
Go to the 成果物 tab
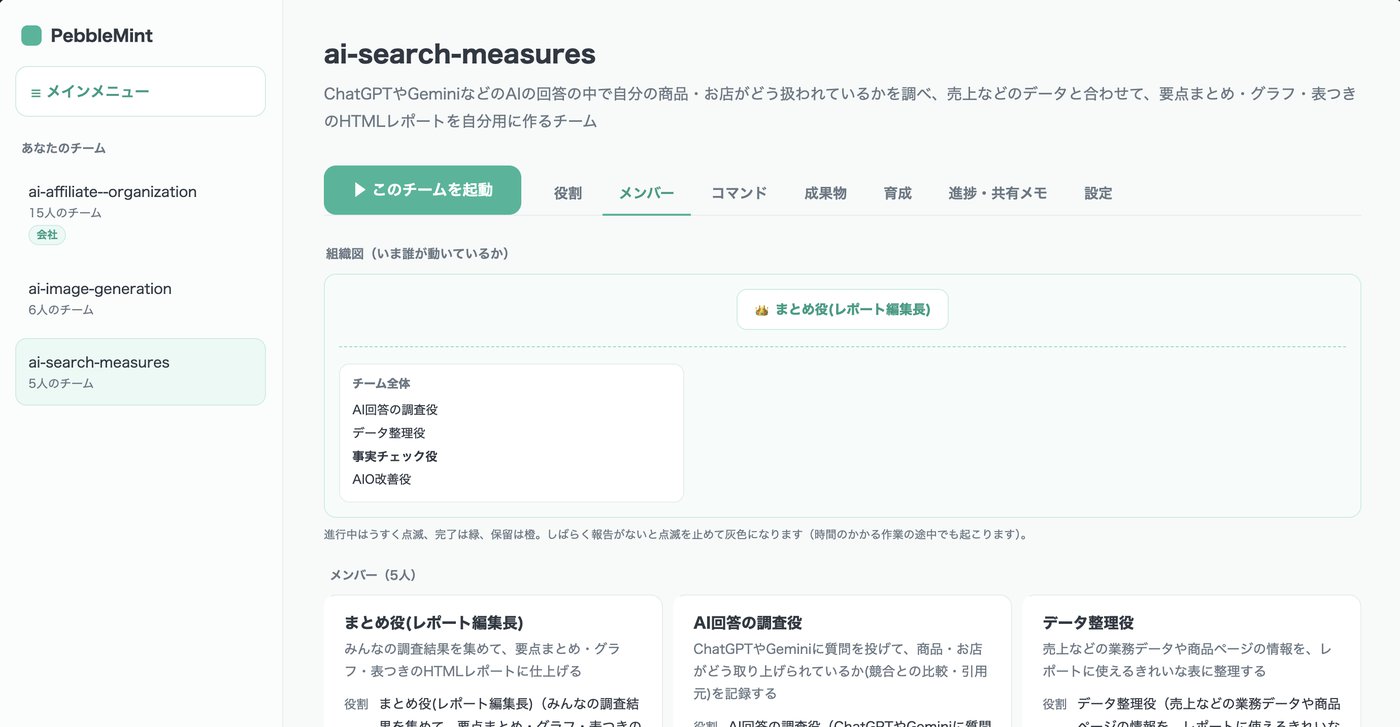[825, 193]
